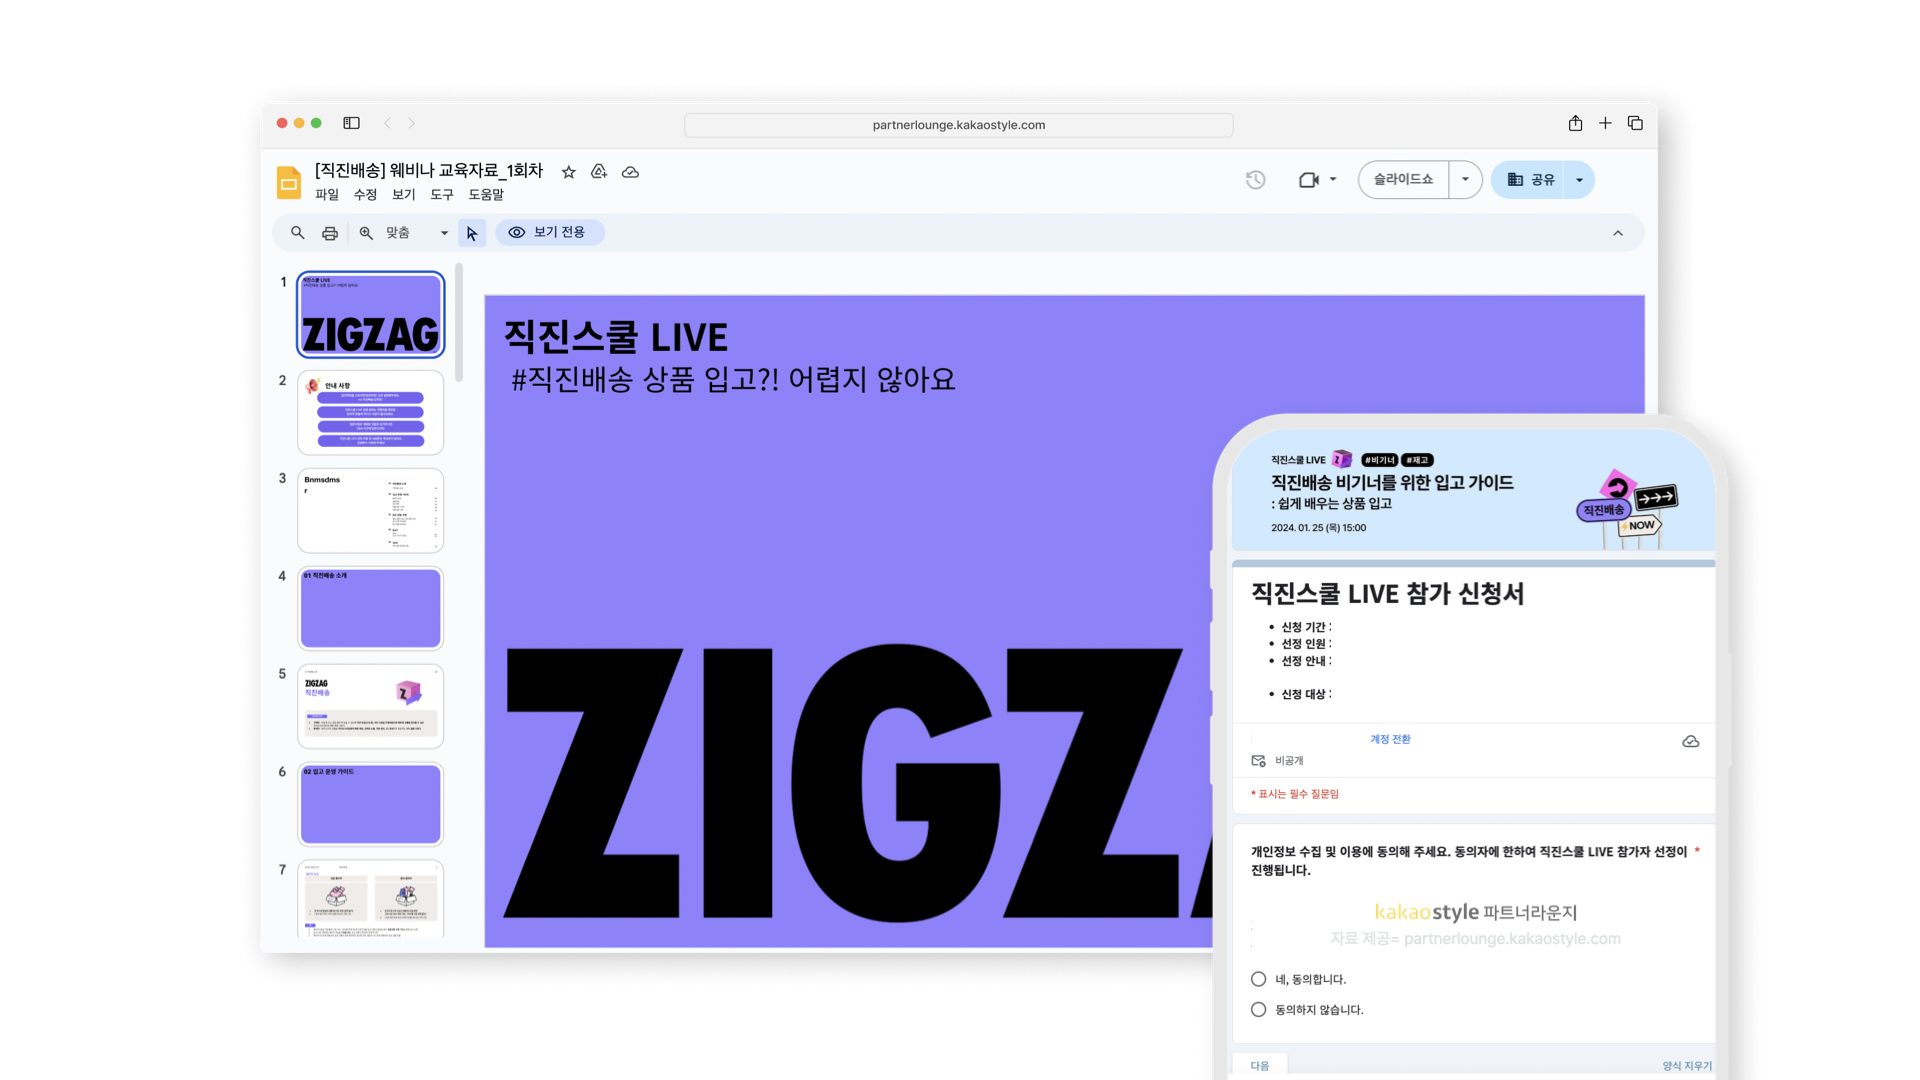Click the #재고 tag in form banner
This screenshot has width=1920, height=1080.
pyautogui.click(x=1417, y=460)
